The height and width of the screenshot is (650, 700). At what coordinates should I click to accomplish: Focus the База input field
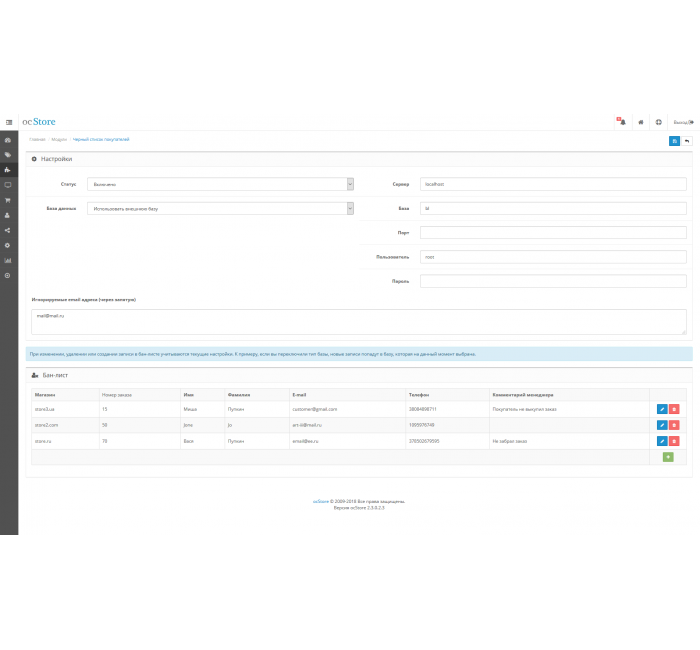[553, 208]
